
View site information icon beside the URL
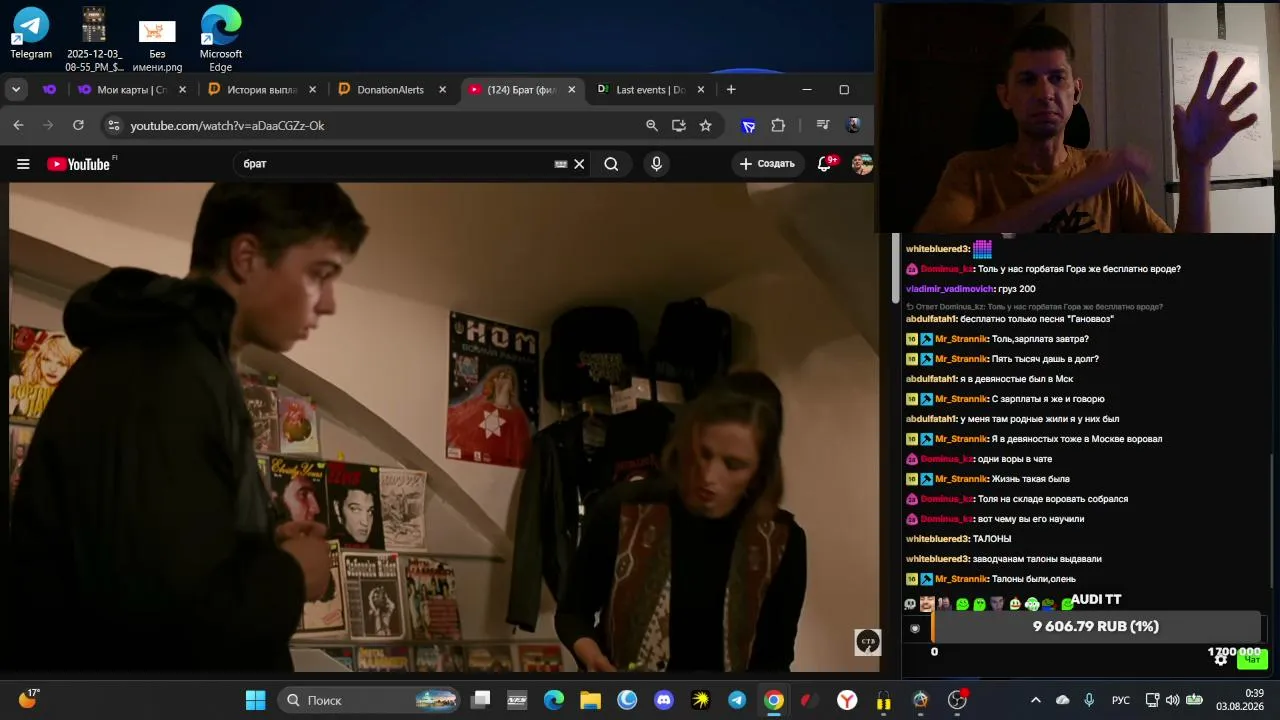[x=113, y=125]
